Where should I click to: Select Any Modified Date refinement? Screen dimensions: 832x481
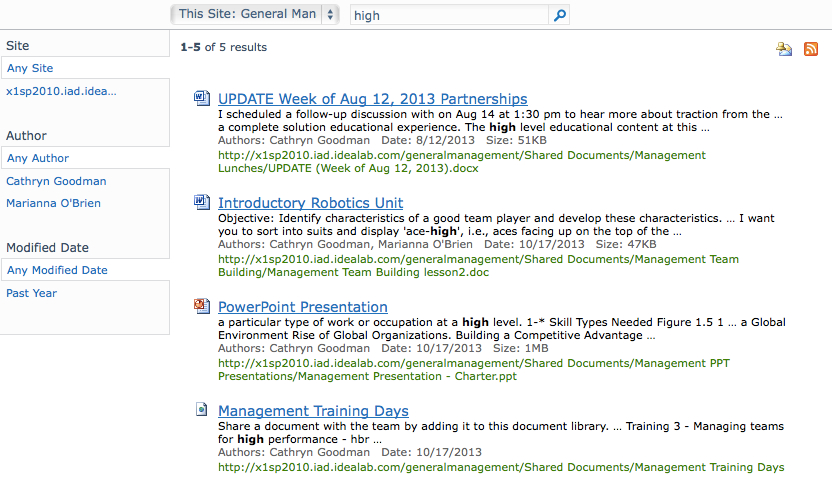pos(57,270)
